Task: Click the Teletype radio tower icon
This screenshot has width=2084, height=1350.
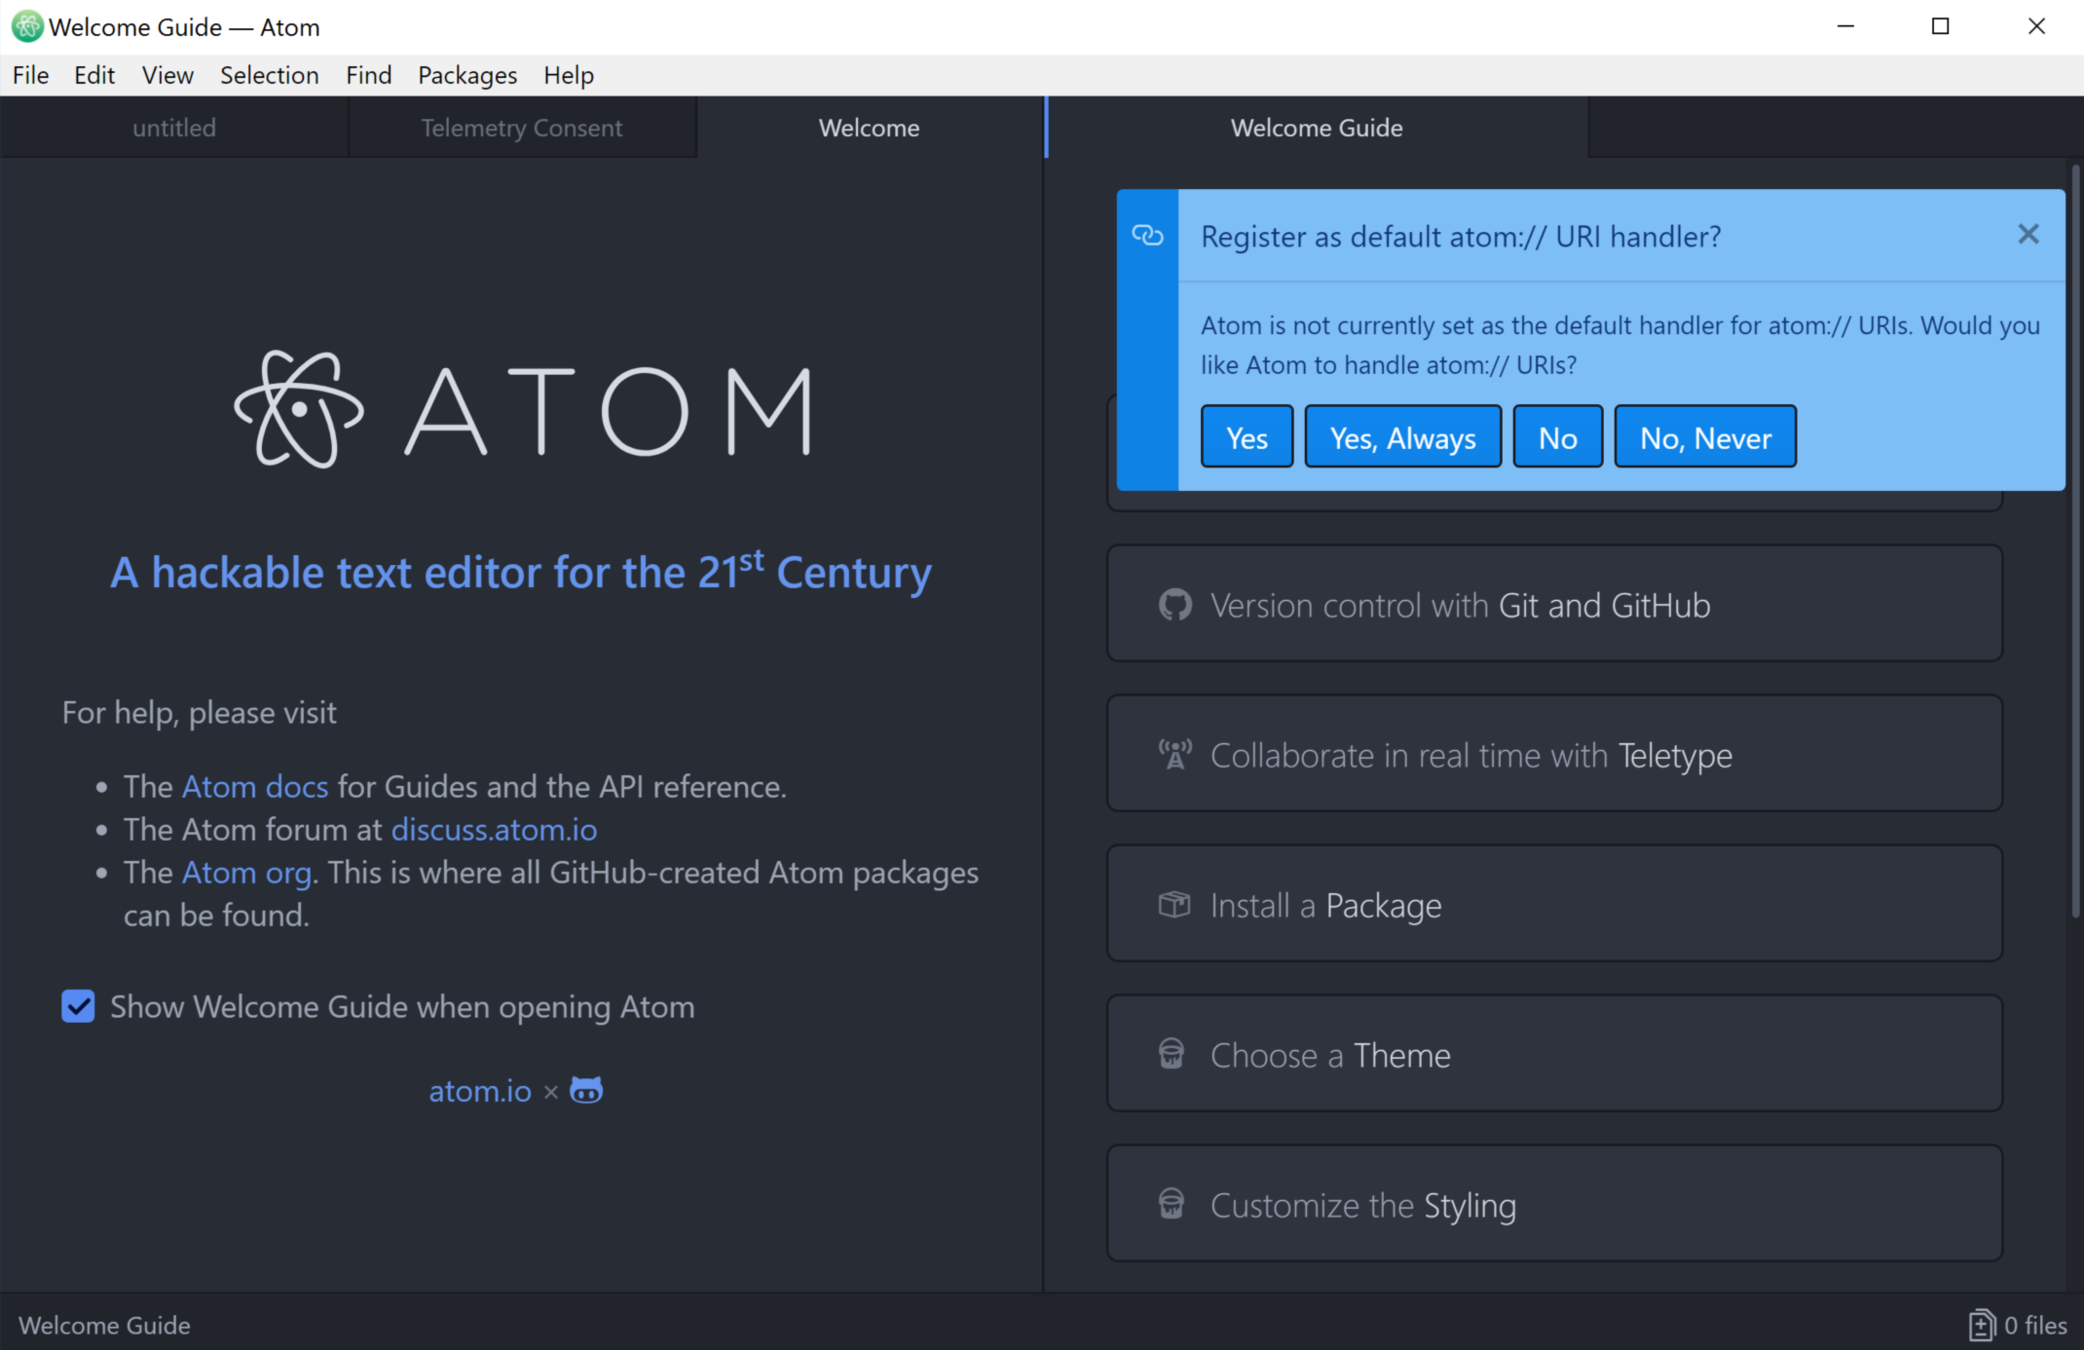Action: pos(1175,755)
